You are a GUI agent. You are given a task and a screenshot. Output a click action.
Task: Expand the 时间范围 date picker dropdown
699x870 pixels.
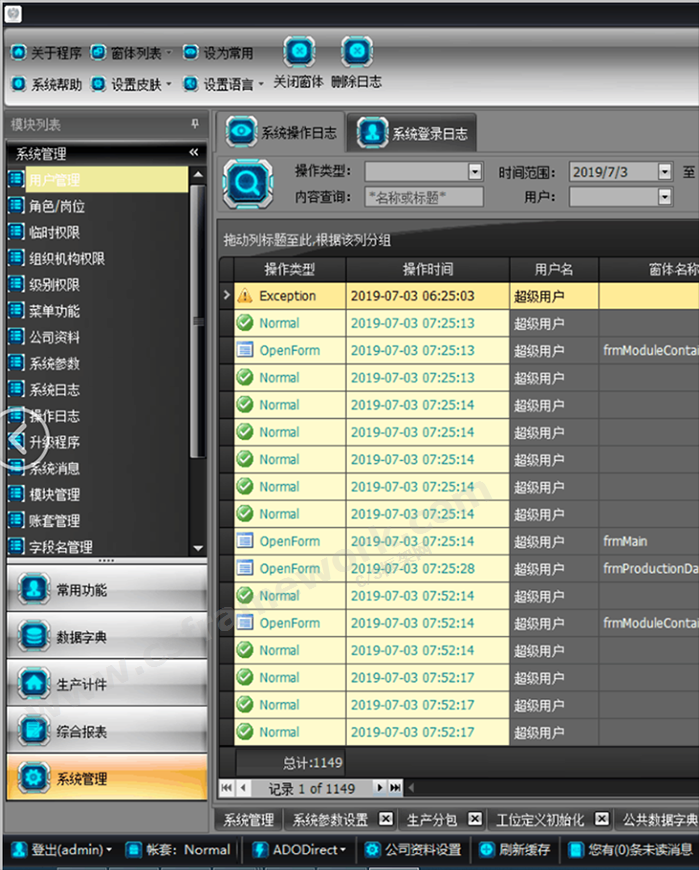665,172
